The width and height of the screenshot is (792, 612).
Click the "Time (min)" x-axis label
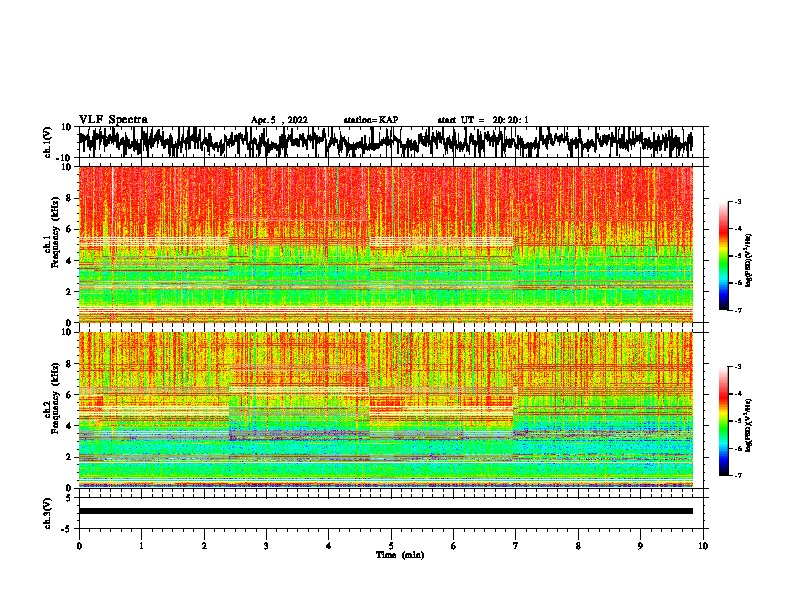click(400, 555)
